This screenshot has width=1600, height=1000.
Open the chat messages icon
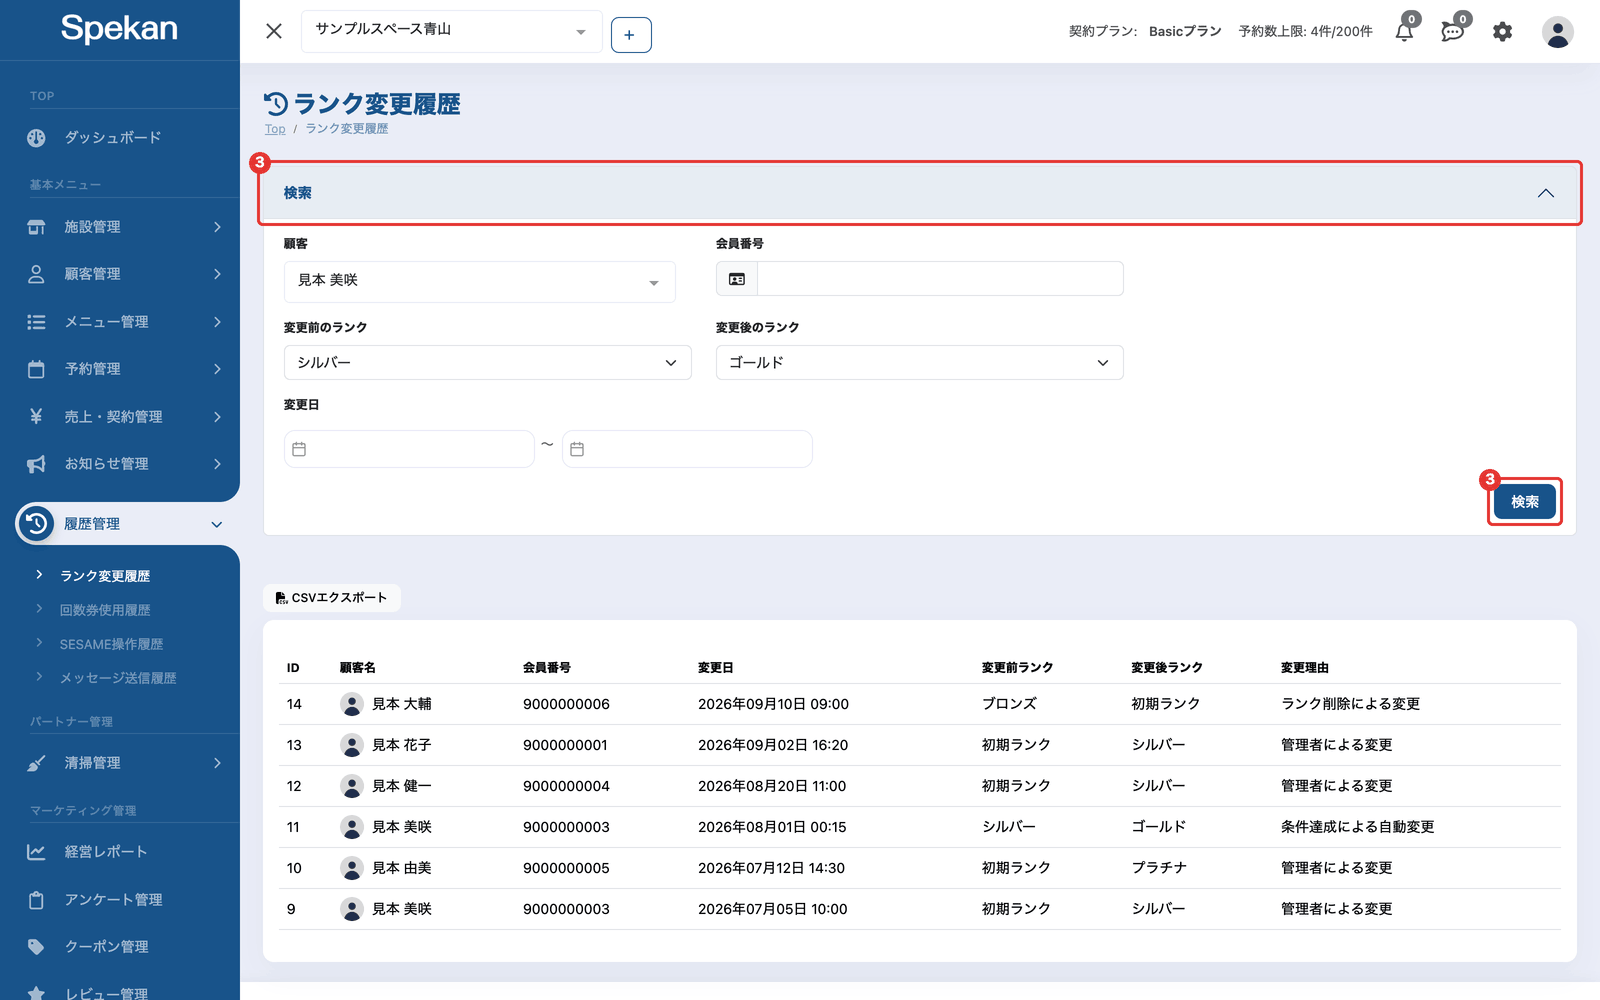point(1453,31)
